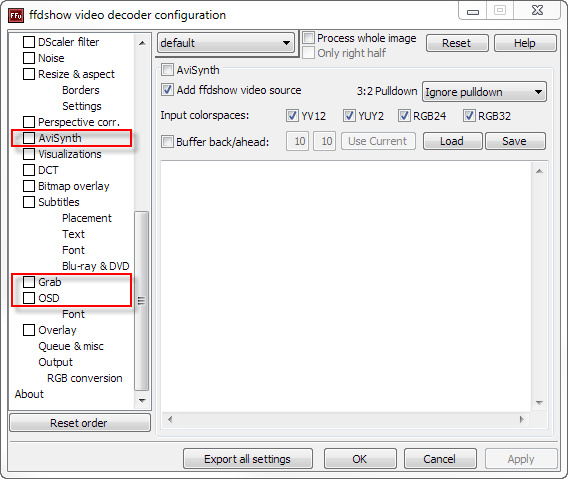Click script area scroll right arrow
The width and height of the screenshot is (568, 479).
(522, 419)
